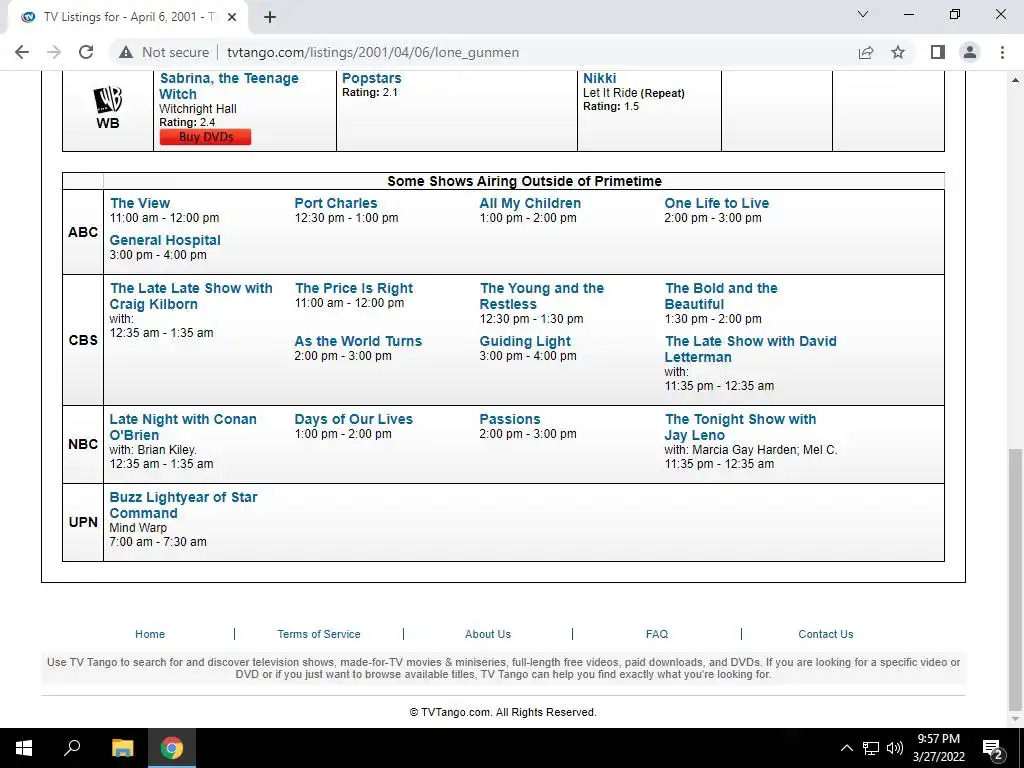This screenshot has width=1024, height=768.
Task: Open the Nikki show link
Action: click(x=600, y=78)
